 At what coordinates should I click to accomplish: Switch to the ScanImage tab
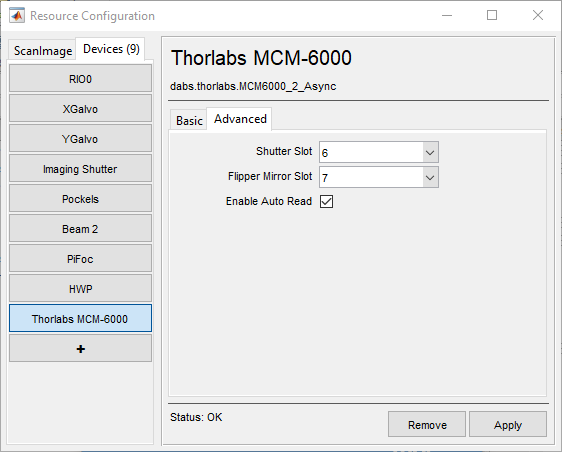[x=43, y=51]
